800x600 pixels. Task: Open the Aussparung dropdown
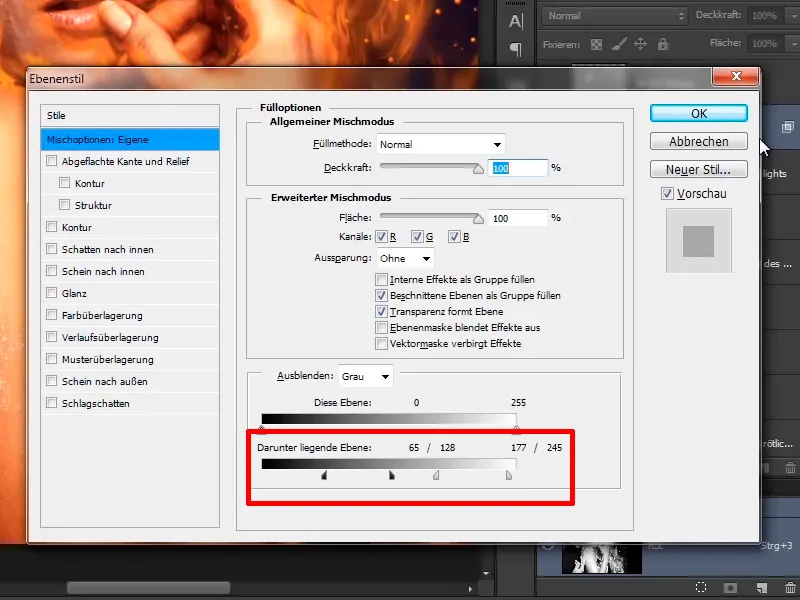(405, 258)
